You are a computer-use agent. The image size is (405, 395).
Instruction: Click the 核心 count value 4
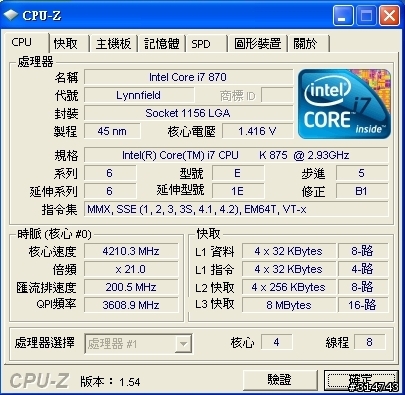point(277,342)
